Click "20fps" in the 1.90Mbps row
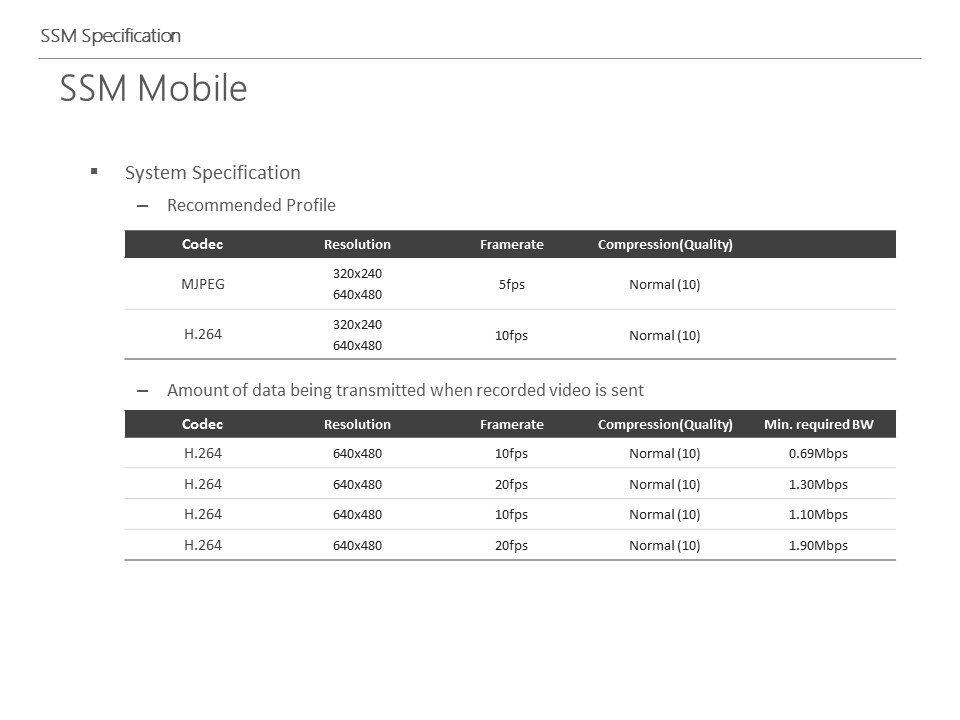 (512, 546)
